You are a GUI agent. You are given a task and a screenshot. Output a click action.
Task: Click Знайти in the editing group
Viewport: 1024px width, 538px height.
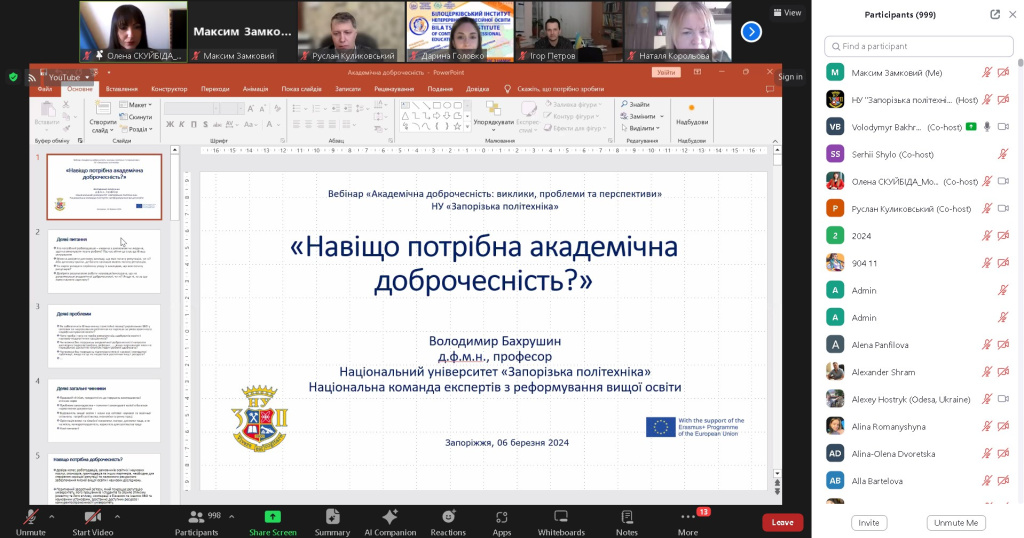point(635,104)
